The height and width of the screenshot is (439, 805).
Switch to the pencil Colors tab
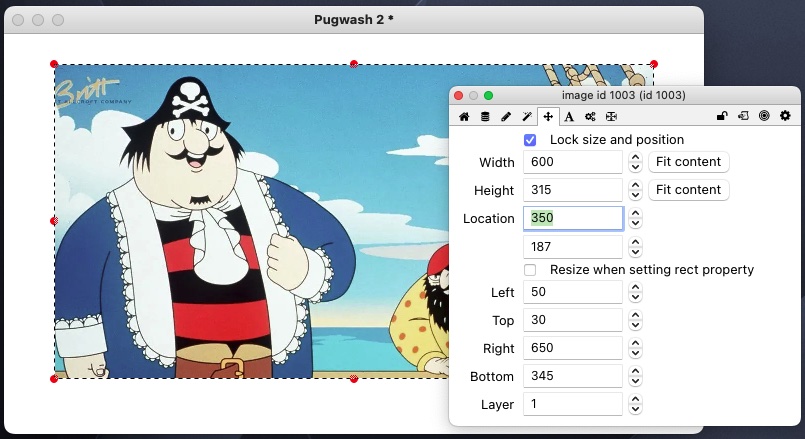506,117
